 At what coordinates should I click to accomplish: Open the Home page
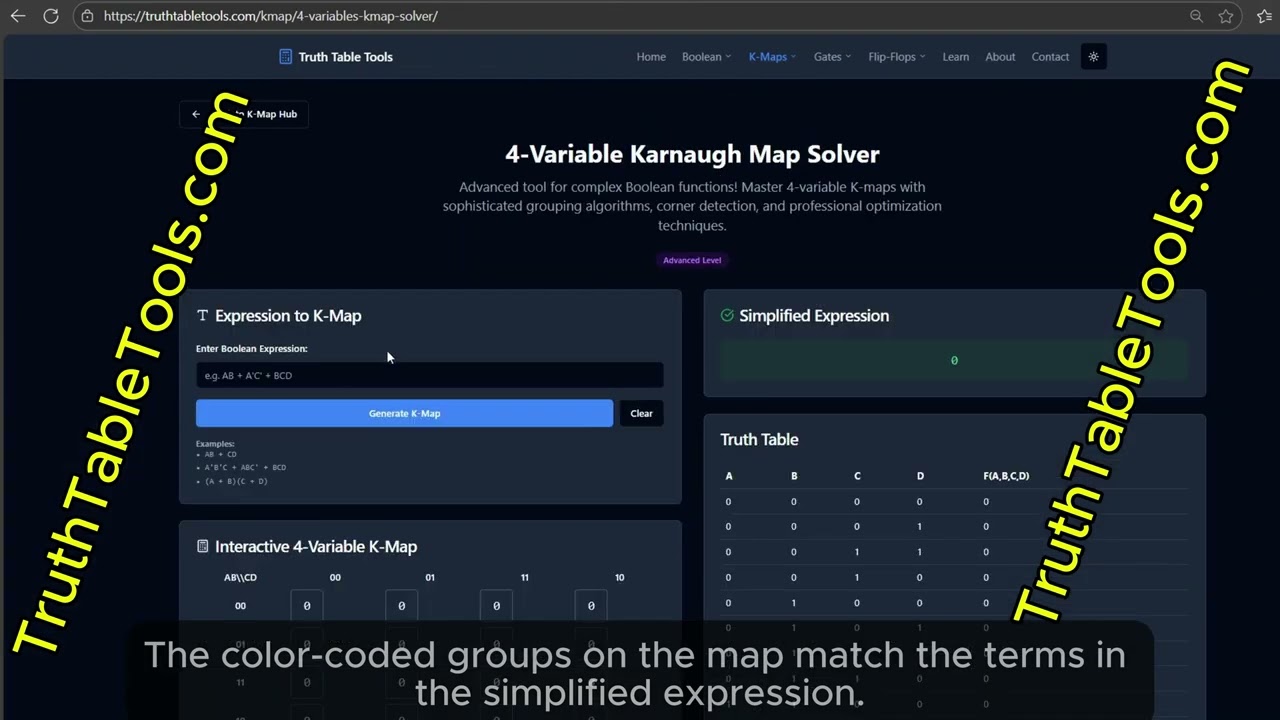(x=651, y=57)
